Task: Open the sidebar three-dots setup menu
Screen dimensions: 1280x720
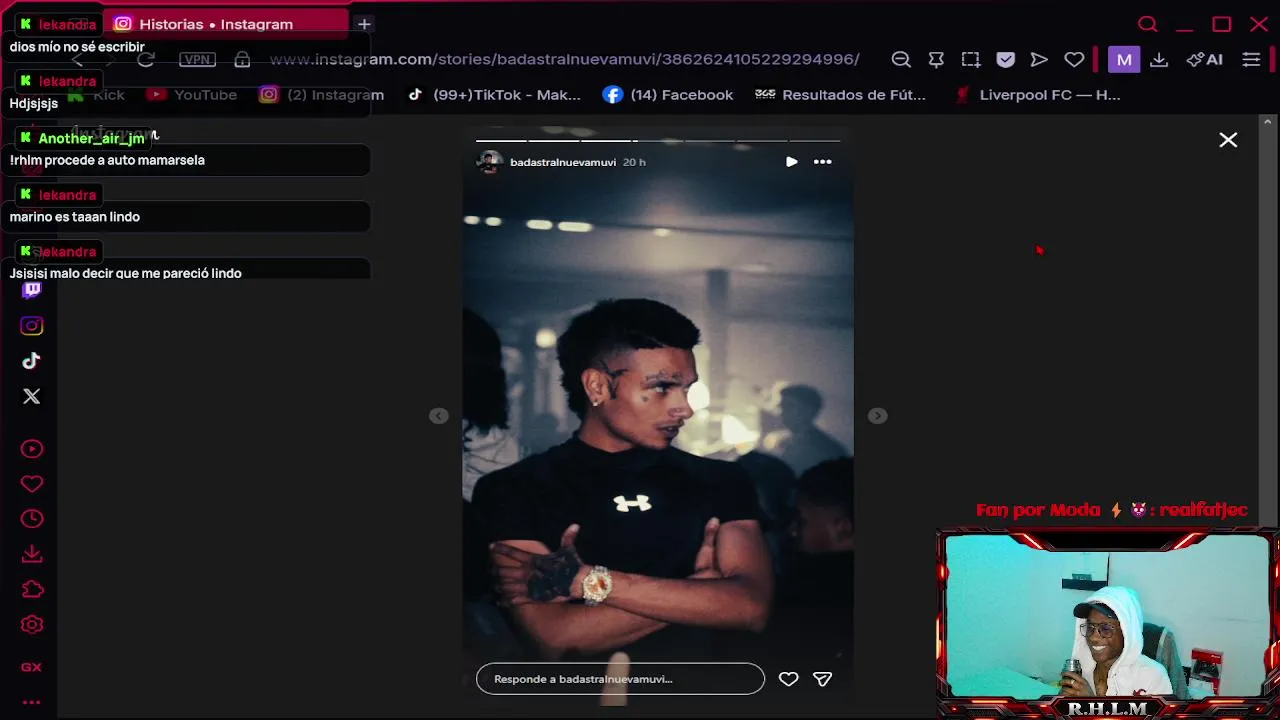Action: pos(32,702)
